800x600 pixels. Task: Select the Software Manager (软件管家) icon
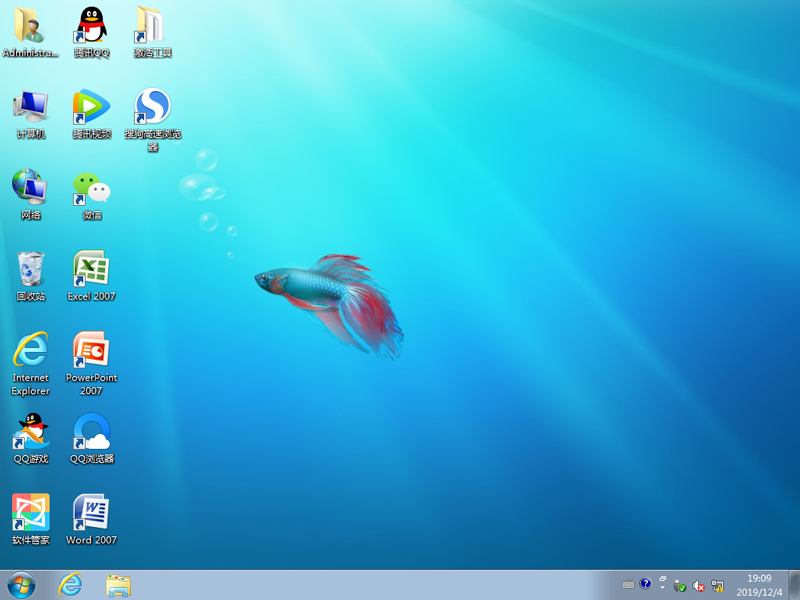point(30,513)
